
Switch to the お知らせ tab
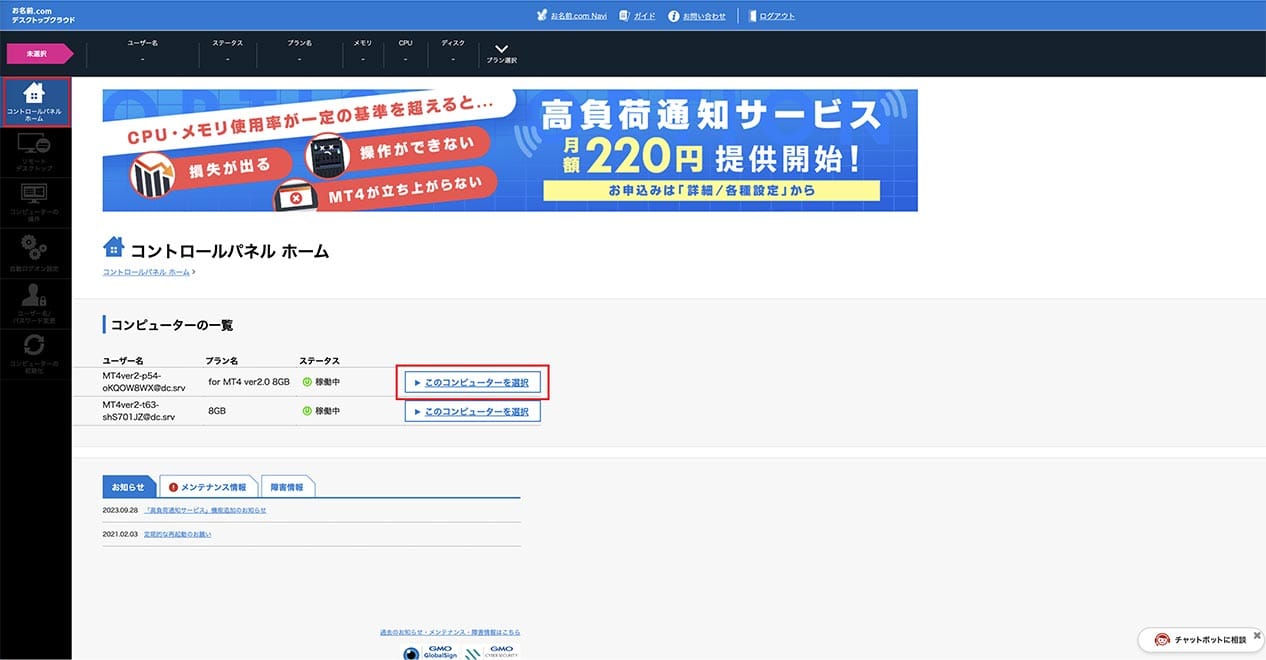coord(129,487)
